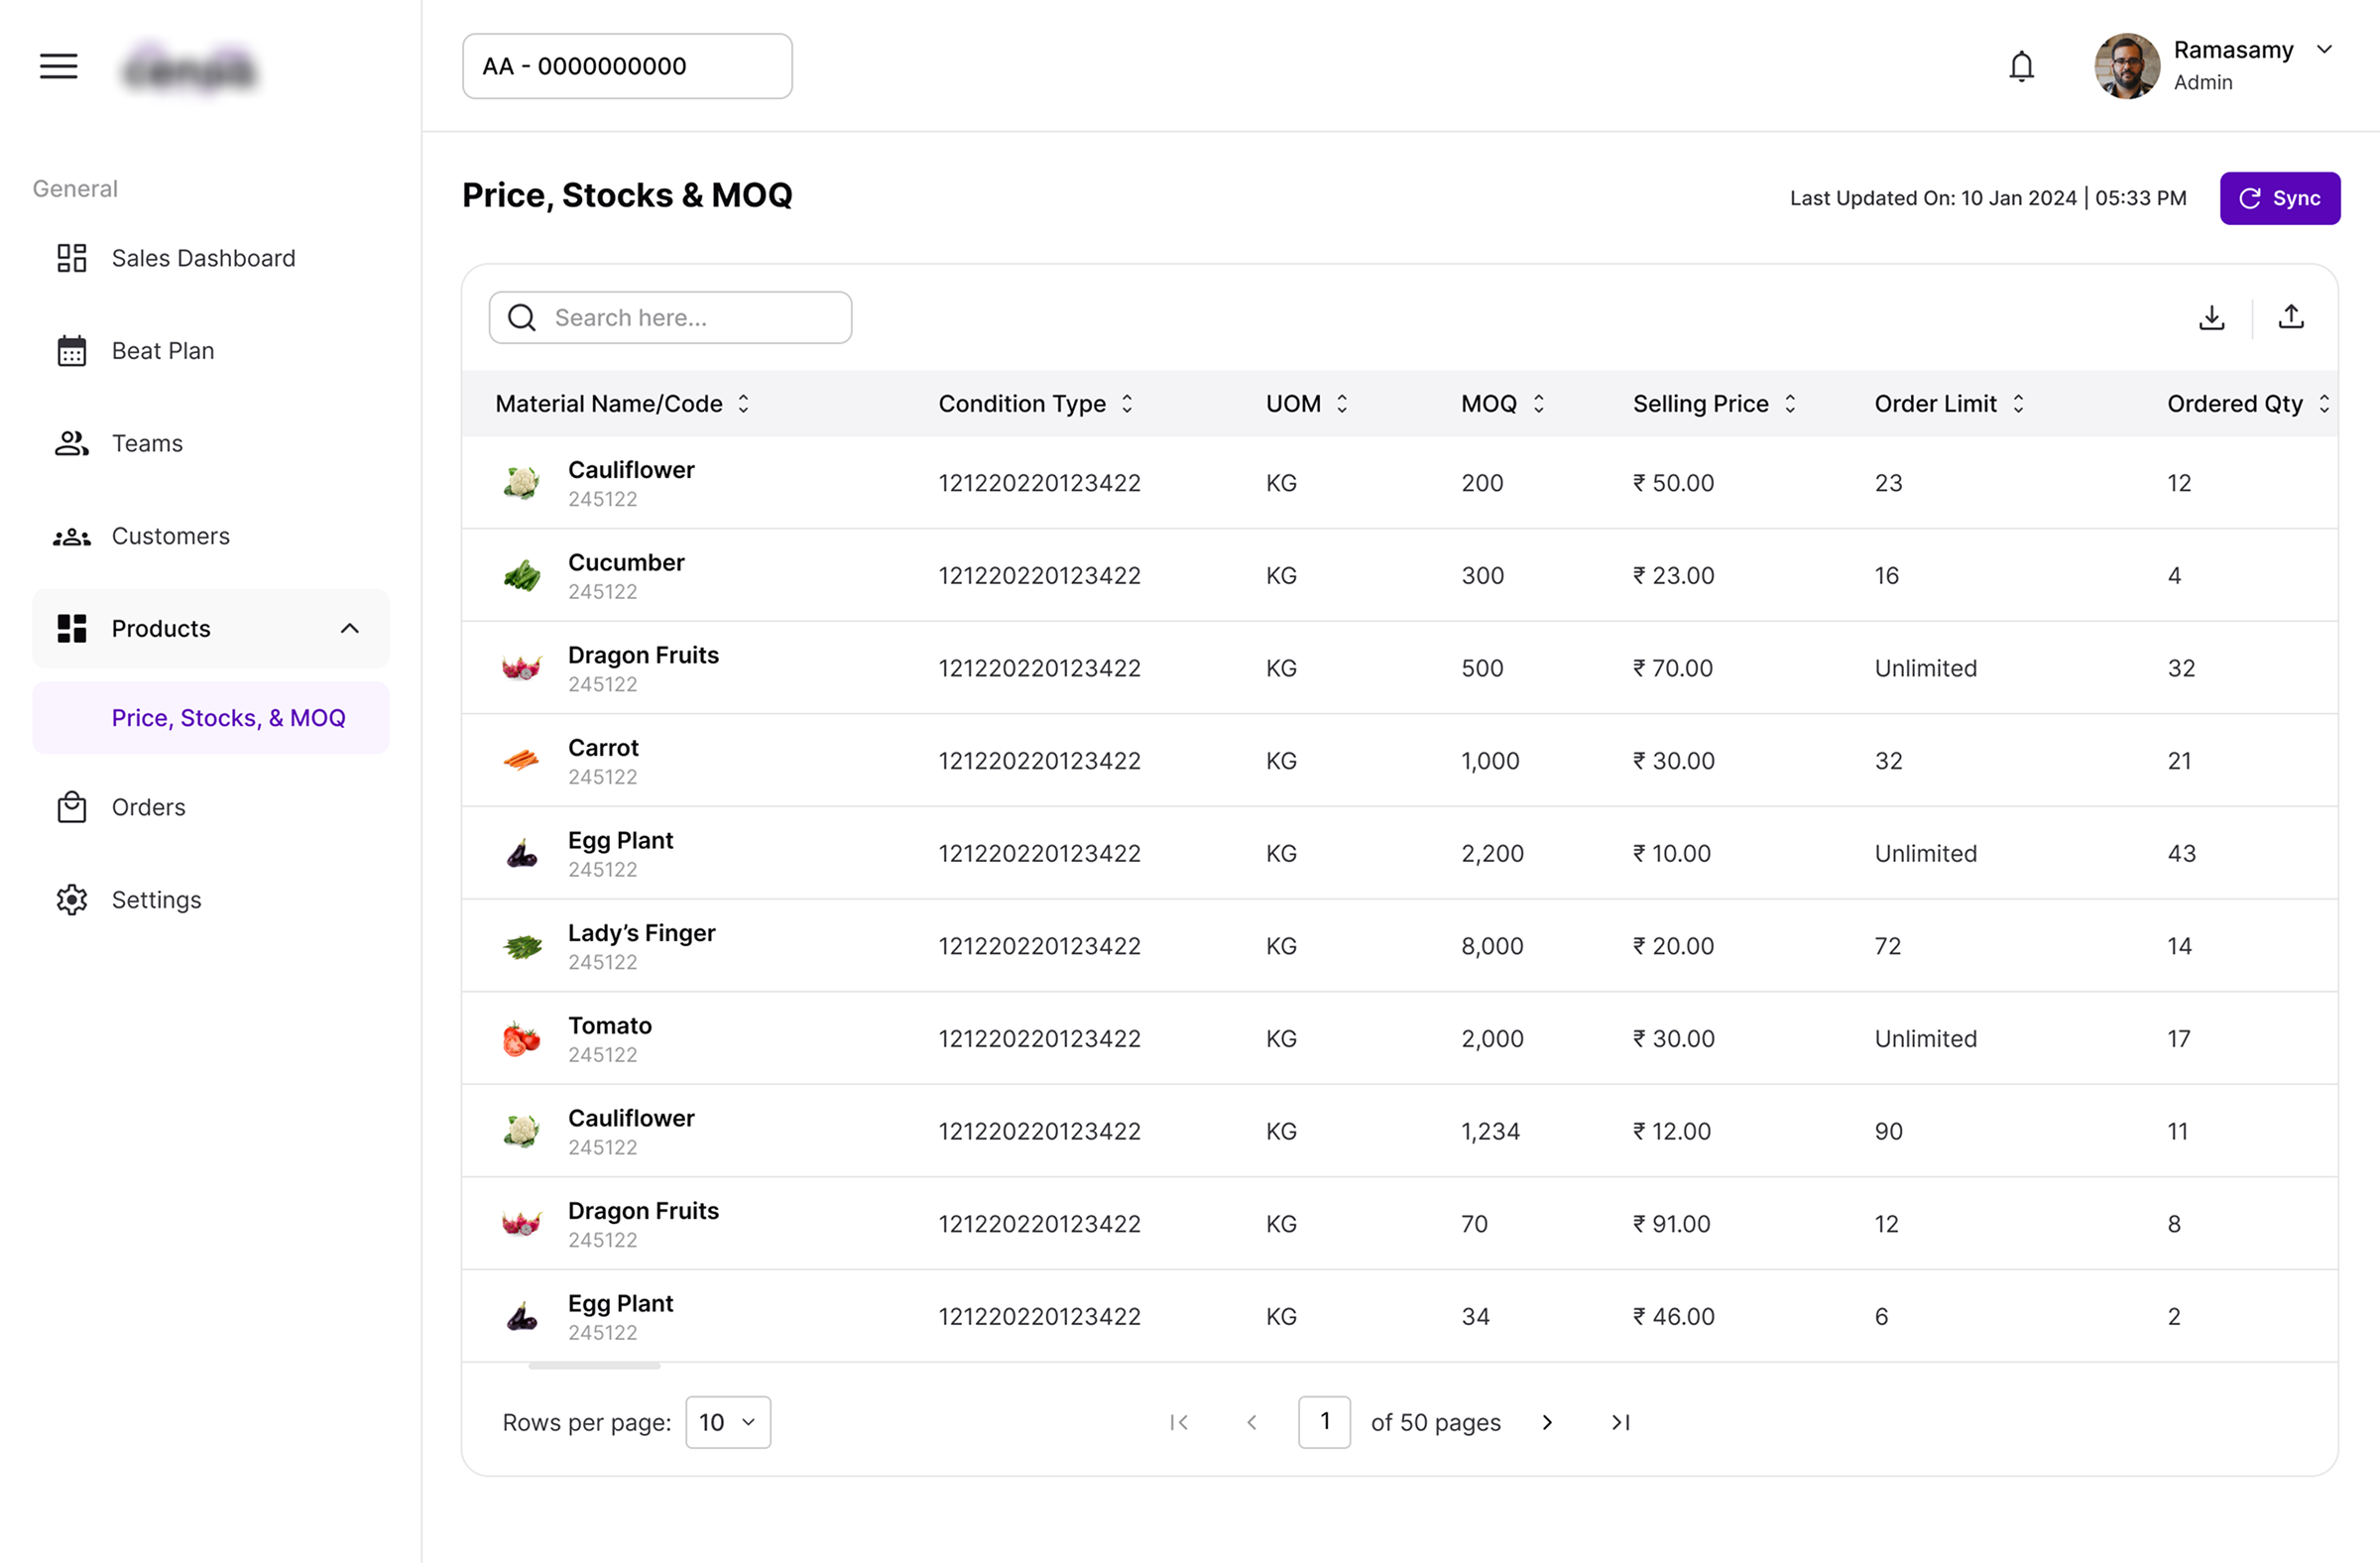Go to next page
This screenshot has width=2380, height=1563.
(1546, 1422)
